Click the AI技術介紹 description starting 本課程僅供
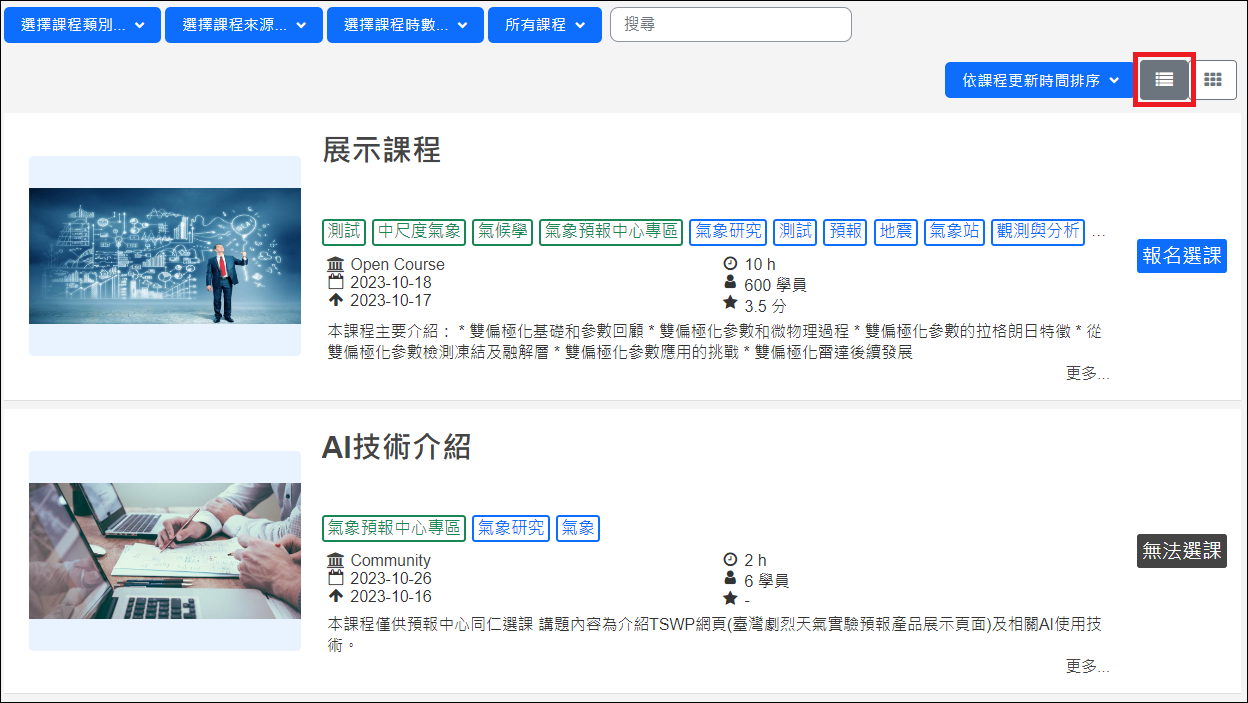Viewport: 1248px width, 703px height. click(x=715, y=635)
